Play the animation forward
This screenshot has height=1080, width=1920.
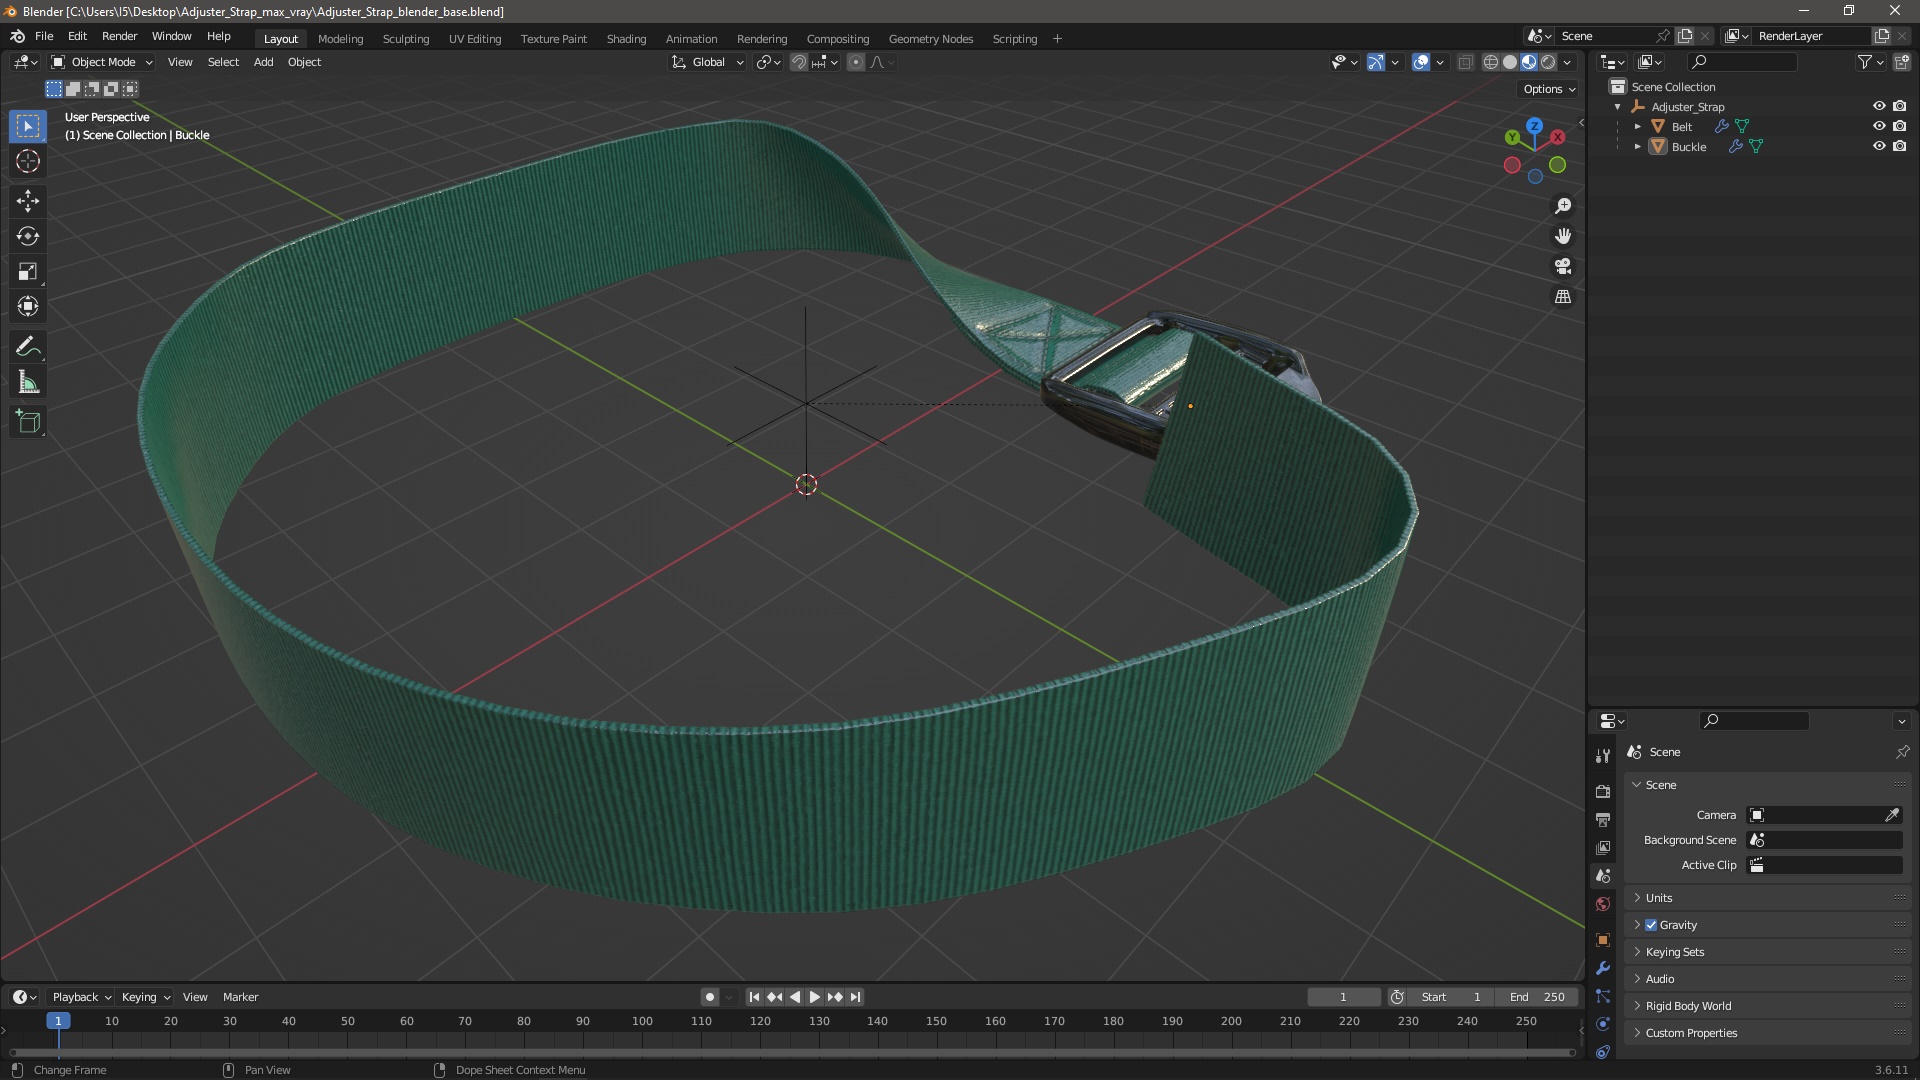[814, 997]
